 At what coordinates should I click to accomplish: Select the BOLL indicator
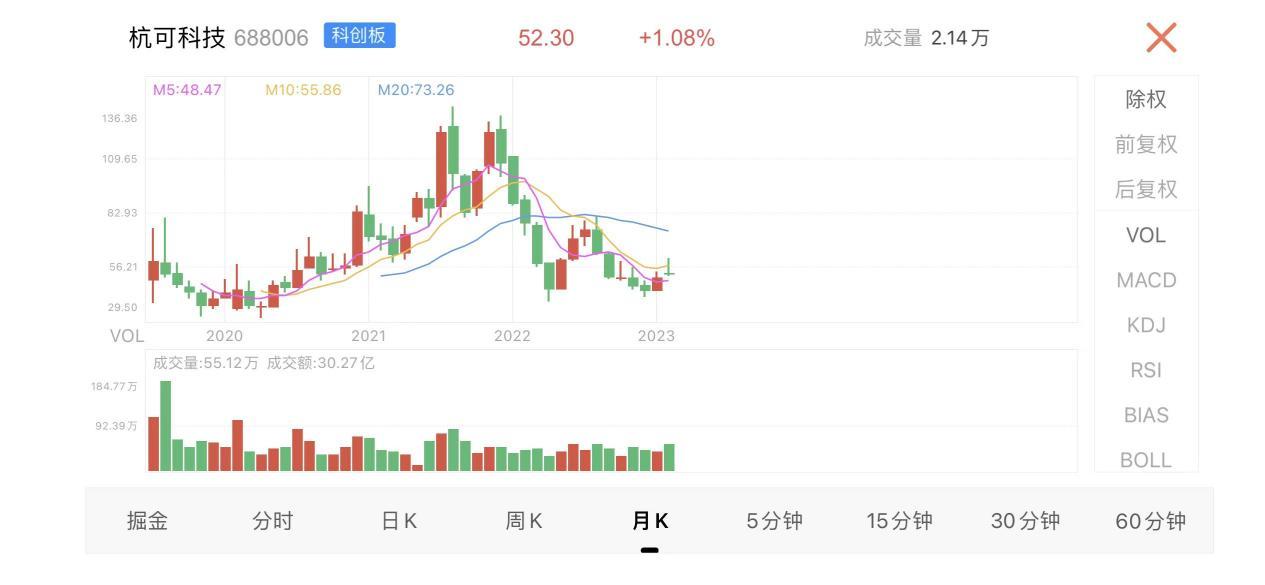click(x=1146, y=459)
